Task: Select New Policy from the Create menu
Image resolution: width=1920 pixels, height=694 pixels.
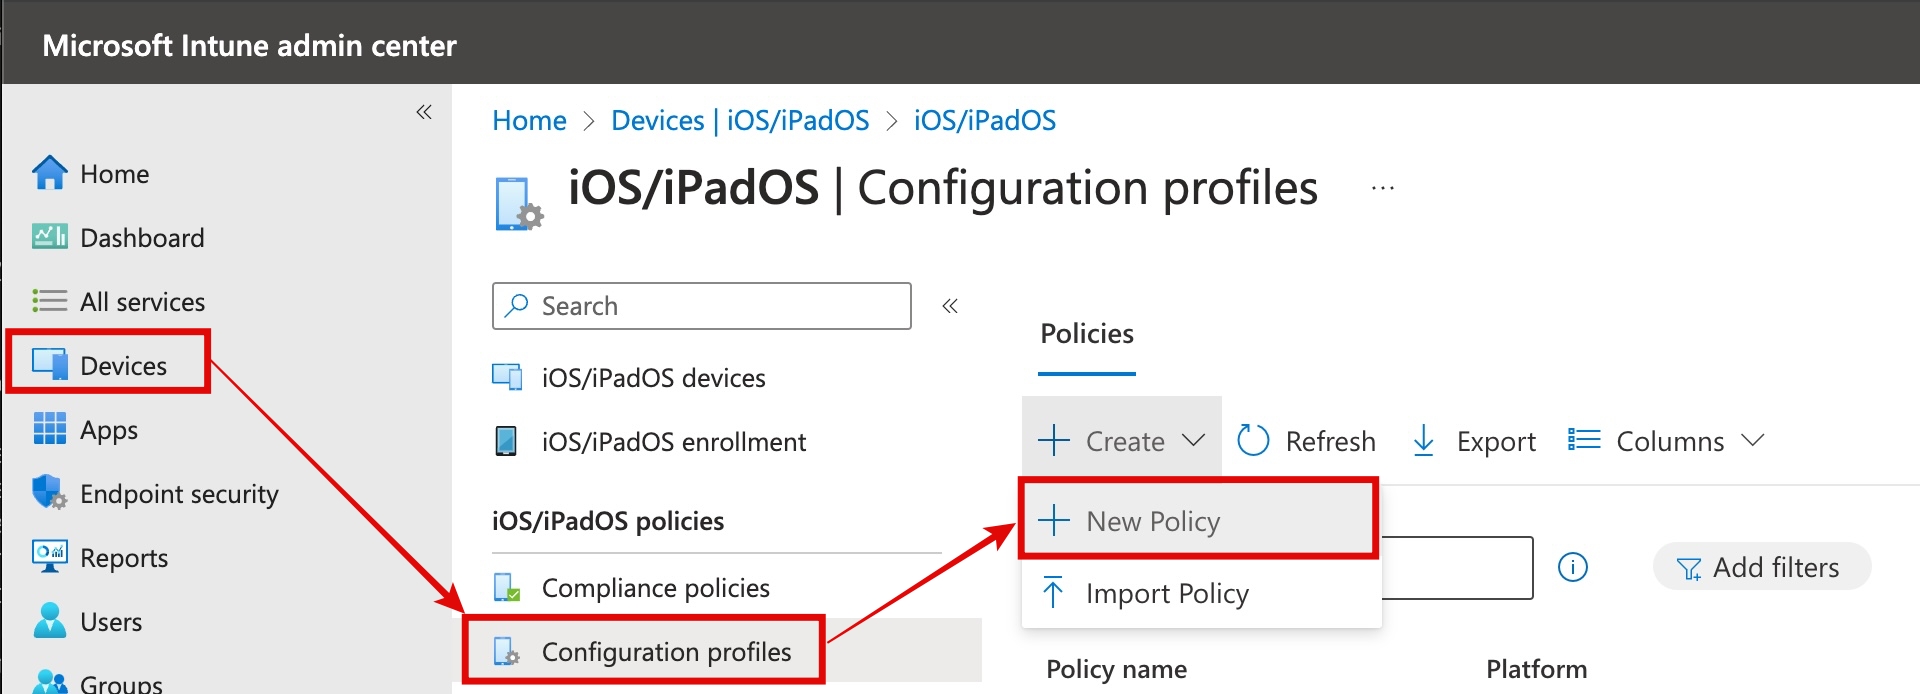Action: click(x=1199, y=520)
